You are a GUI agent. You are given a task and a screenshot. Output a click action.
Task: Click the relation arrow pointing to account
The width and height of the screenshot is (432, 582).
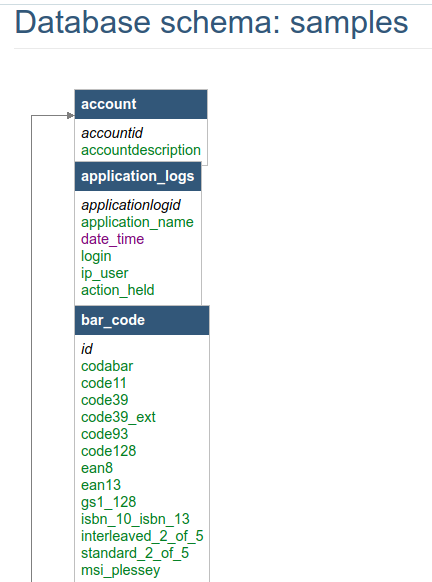(x=71, y=116)
